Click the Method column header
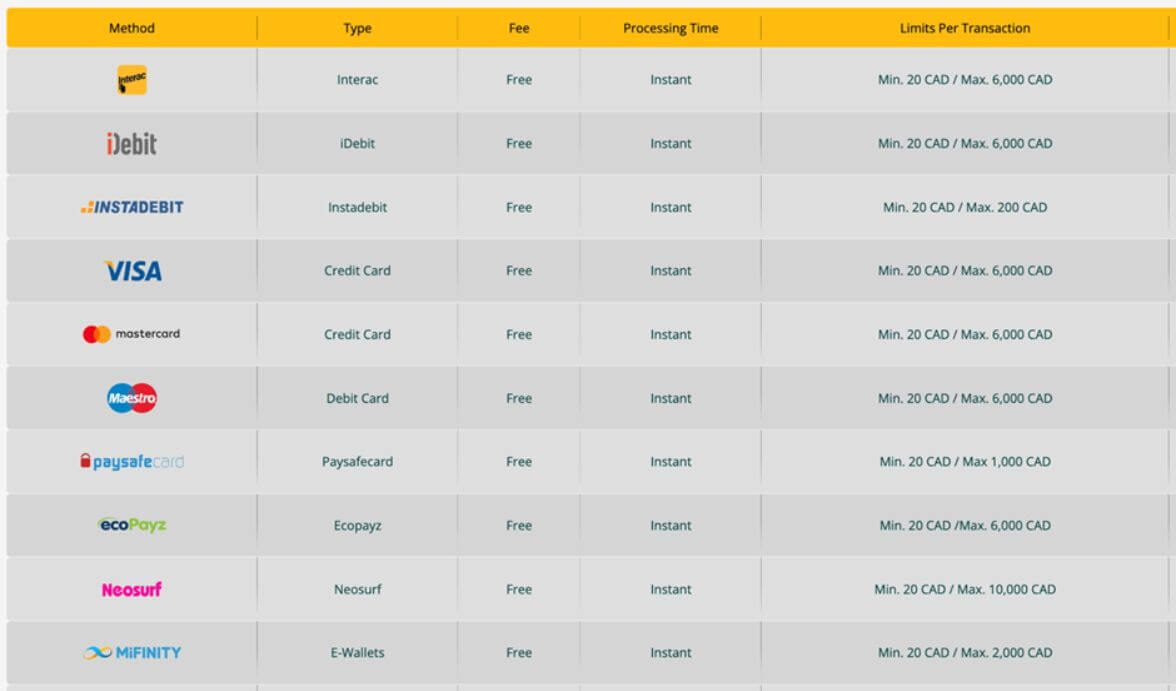This screenshot has height=691, width=1176. [x=131, y=28]
